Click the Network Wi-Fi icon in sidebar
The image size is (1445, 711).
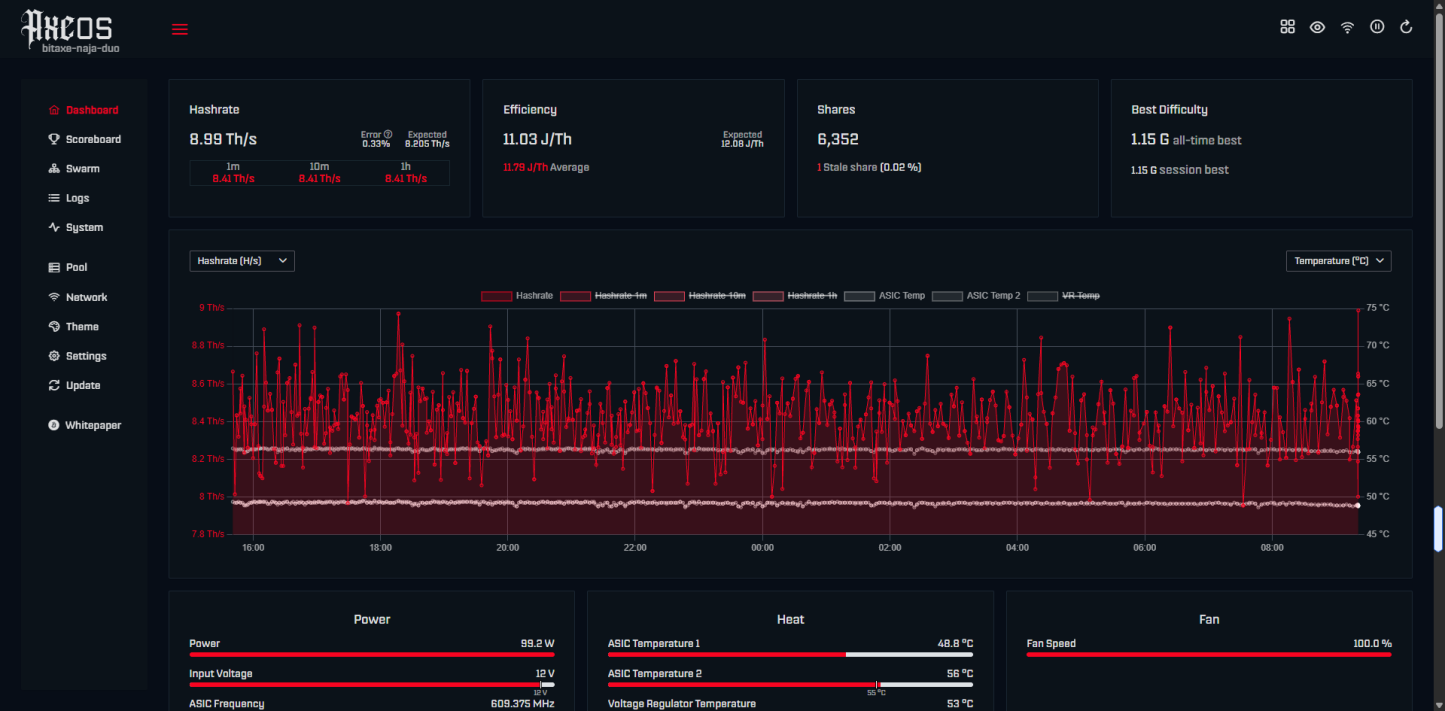pos(54,297)
